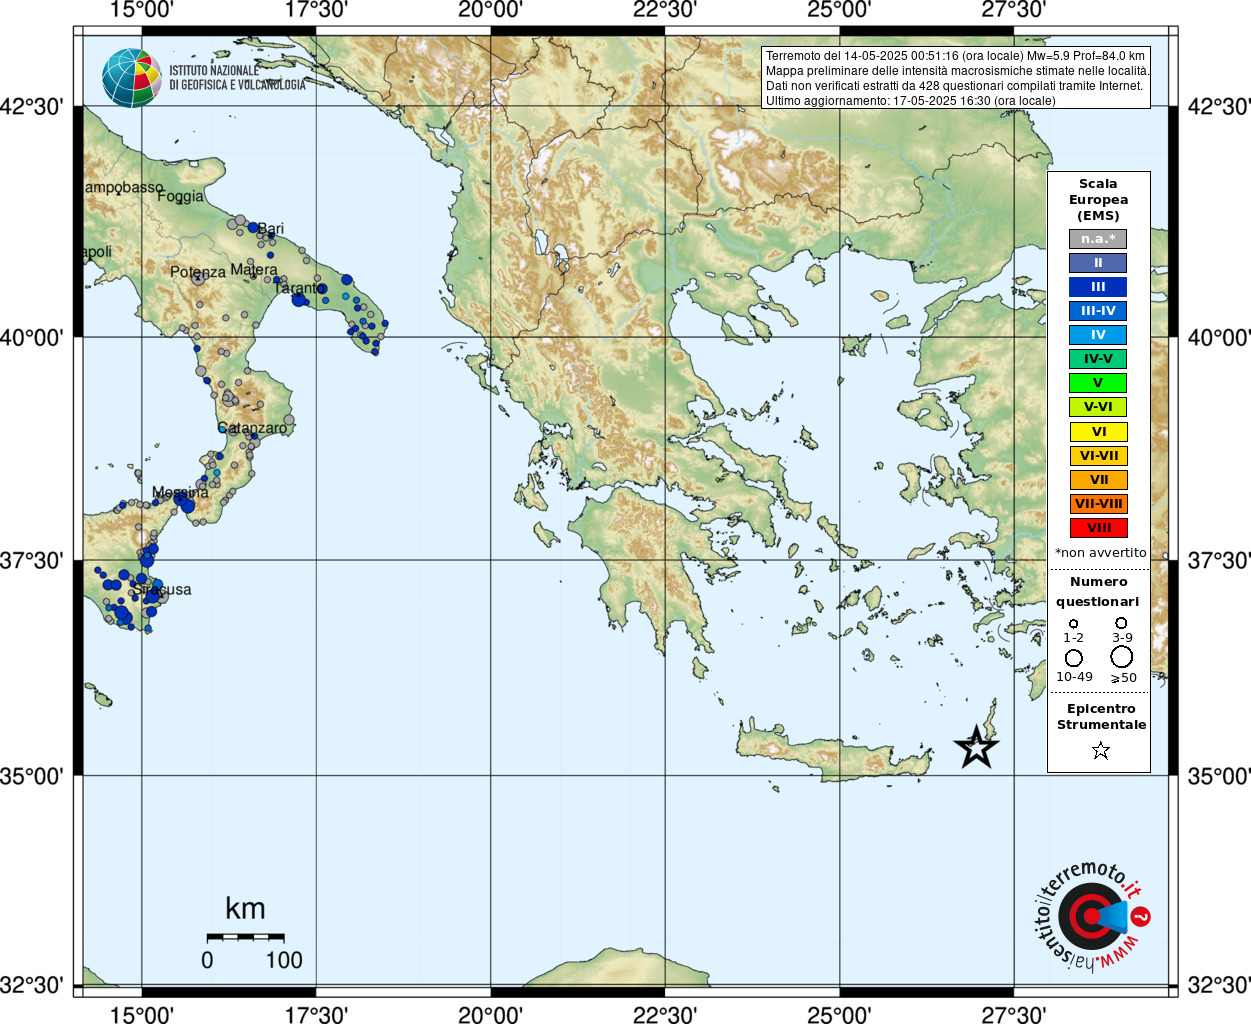Click the largest questionnaire circle ≥50
Viewport: 1251px width, 1024px height.
tap(1122, 657)
